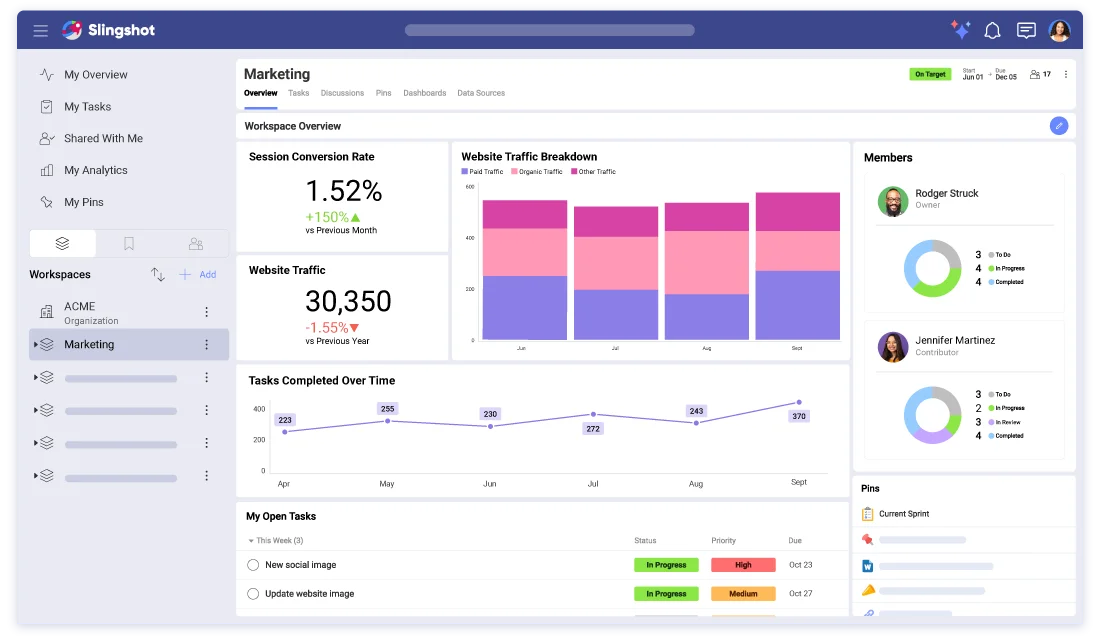
Task: Click the edit pencil on Workspace Overview
Action: pos(1059,125)
